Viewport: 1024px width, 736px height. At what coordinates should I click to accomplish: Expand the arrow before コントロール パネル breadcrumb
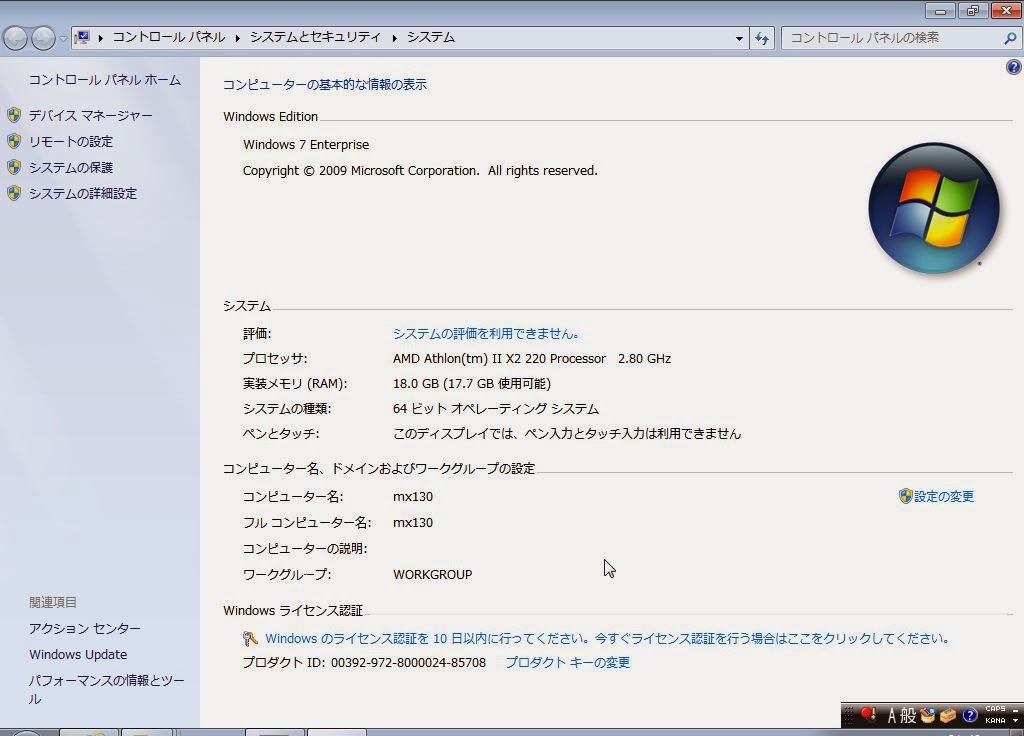[101, 38]
